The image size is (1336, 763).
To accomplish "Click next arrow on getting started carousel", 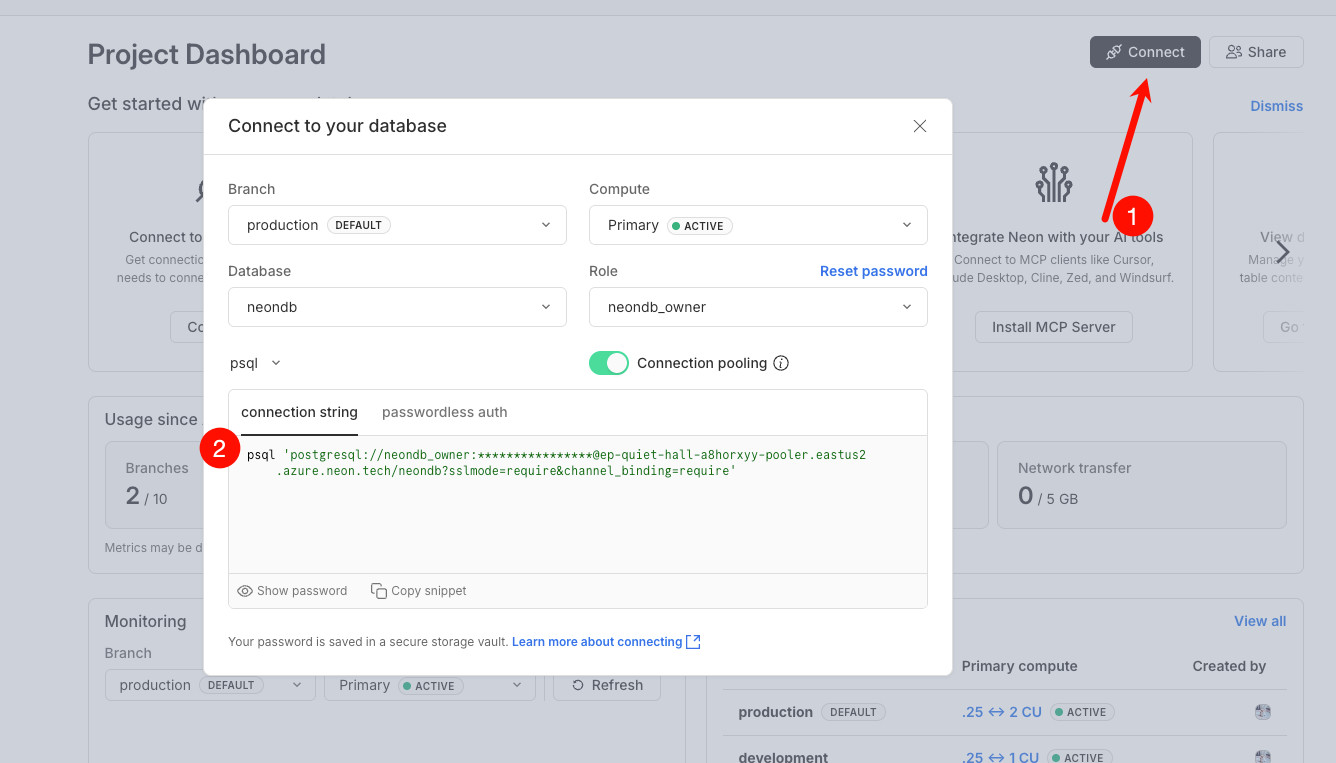I will pyautogui.click(x=1283, y=253).
